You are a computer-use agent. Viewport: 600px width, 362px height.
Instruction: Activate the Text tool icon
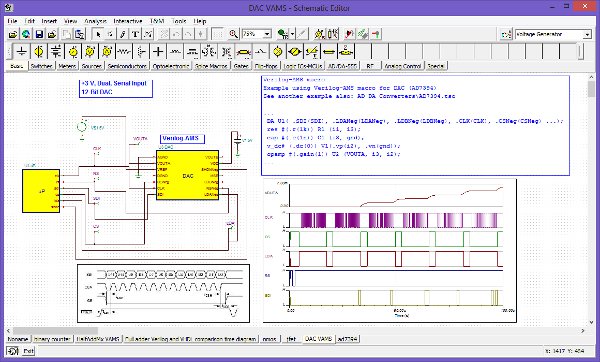[x=135, y=34]
